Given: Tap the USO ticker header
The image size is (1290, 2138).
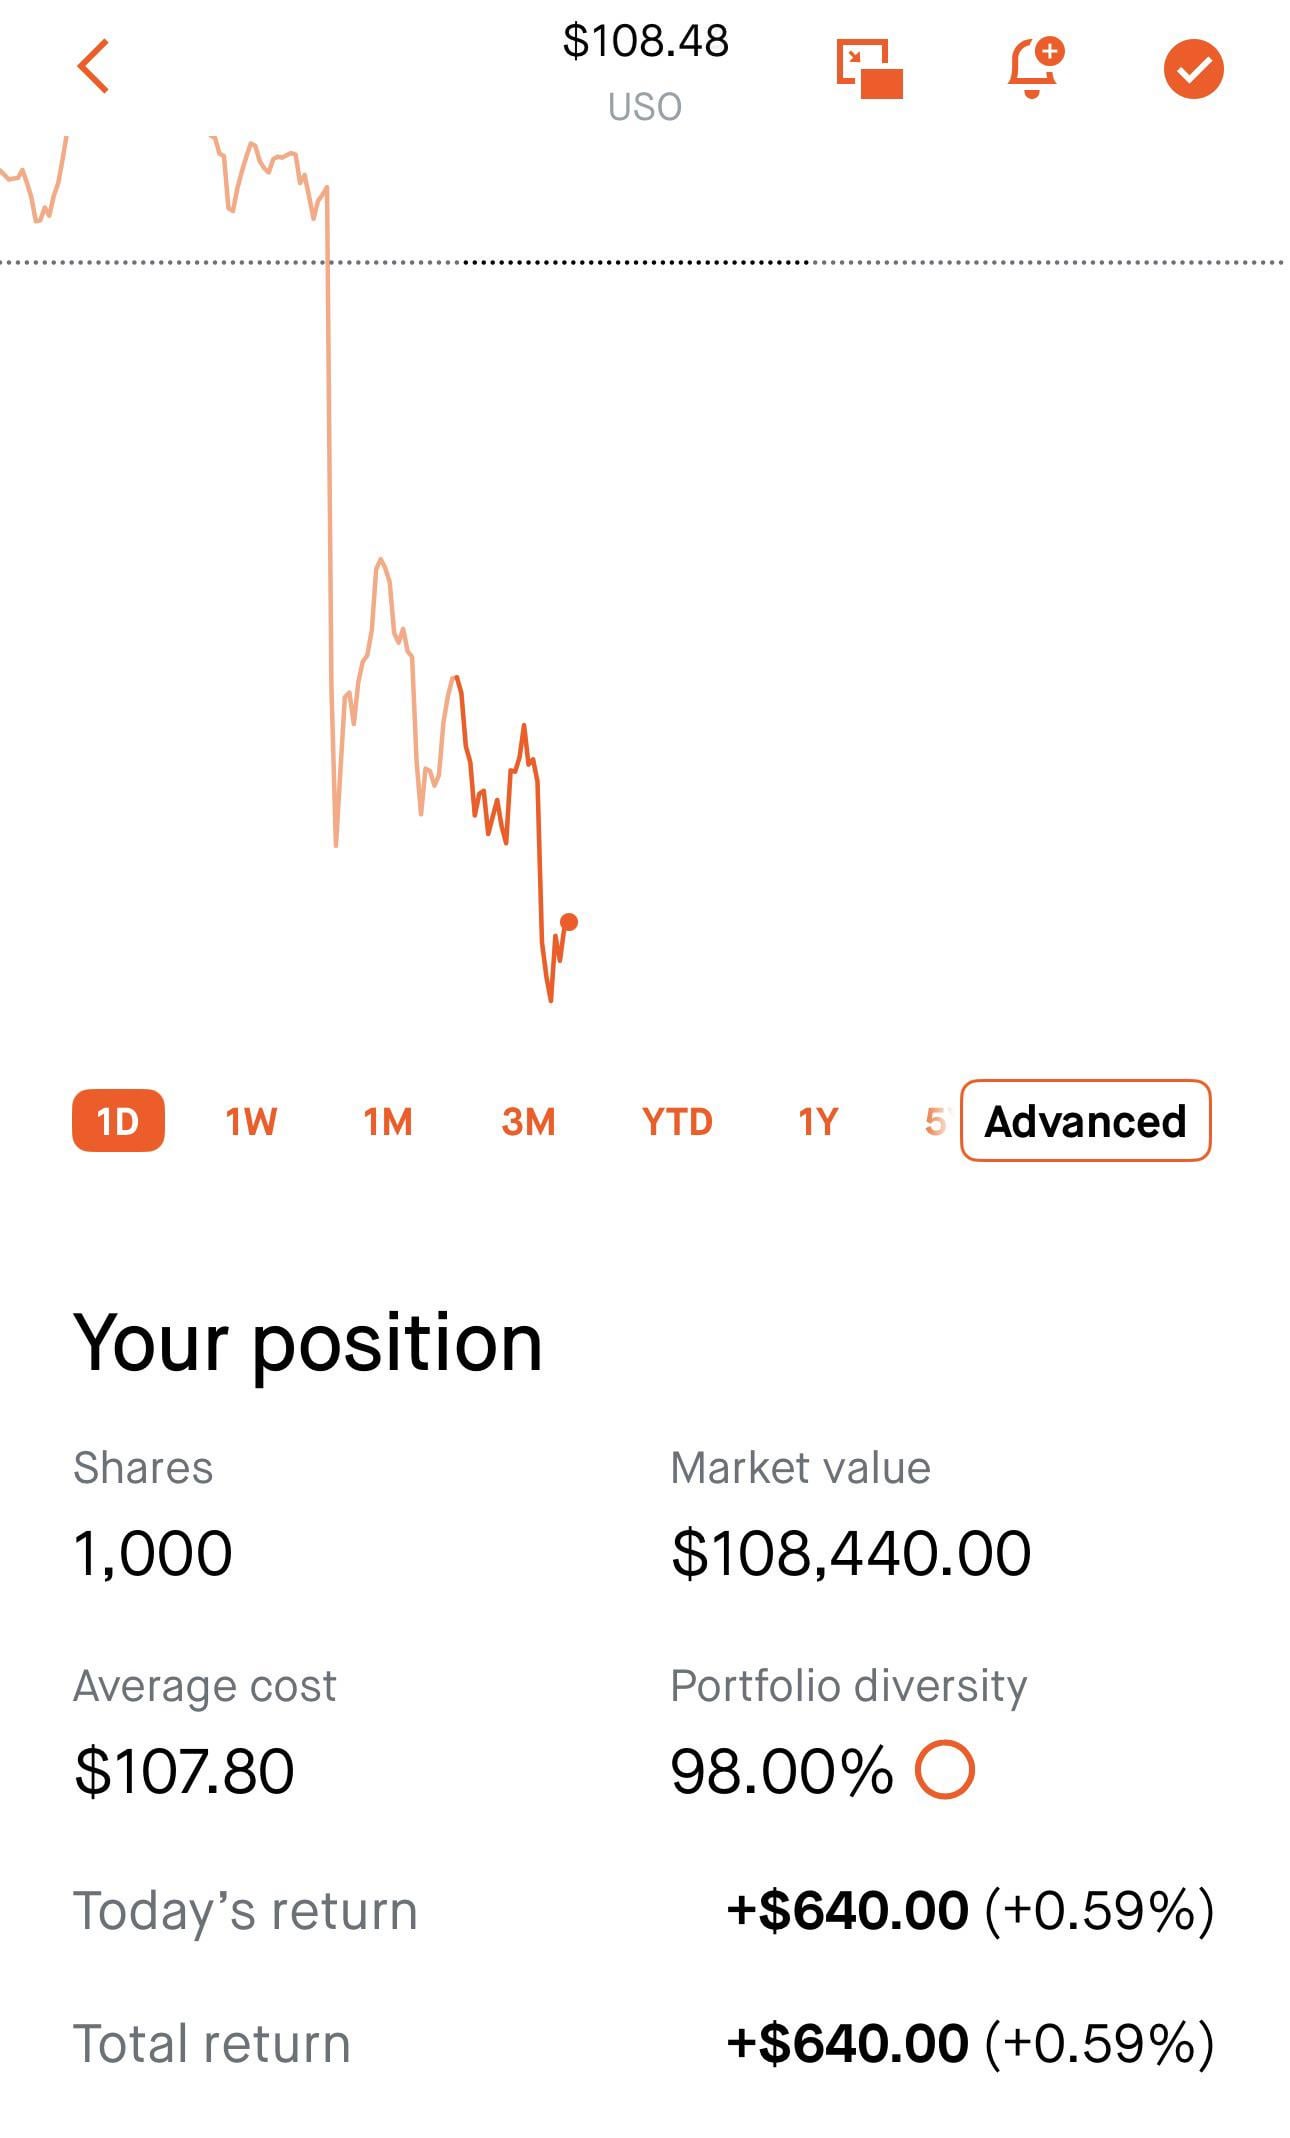Looking at the screenshot, I should click(x=645, y=106).
